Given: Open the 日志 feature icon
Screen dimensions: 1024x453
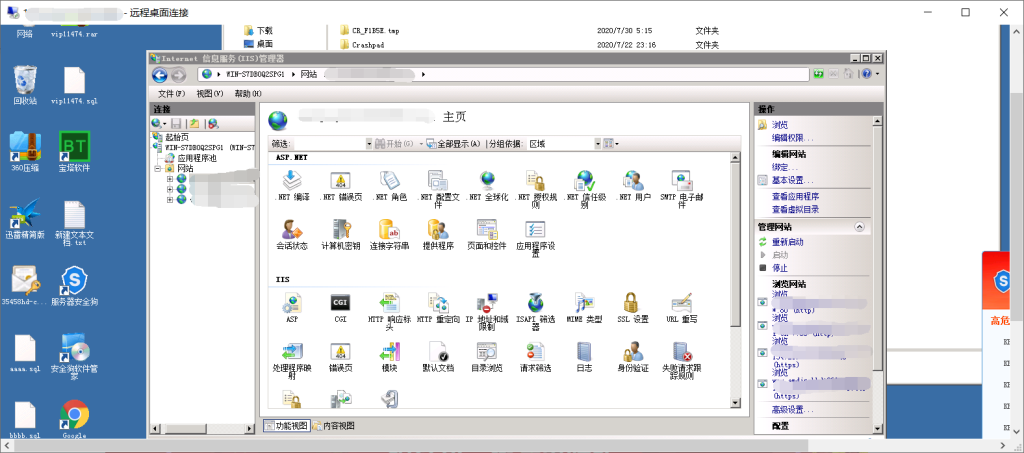Looking at the screenshot, I should click(584, 357).
